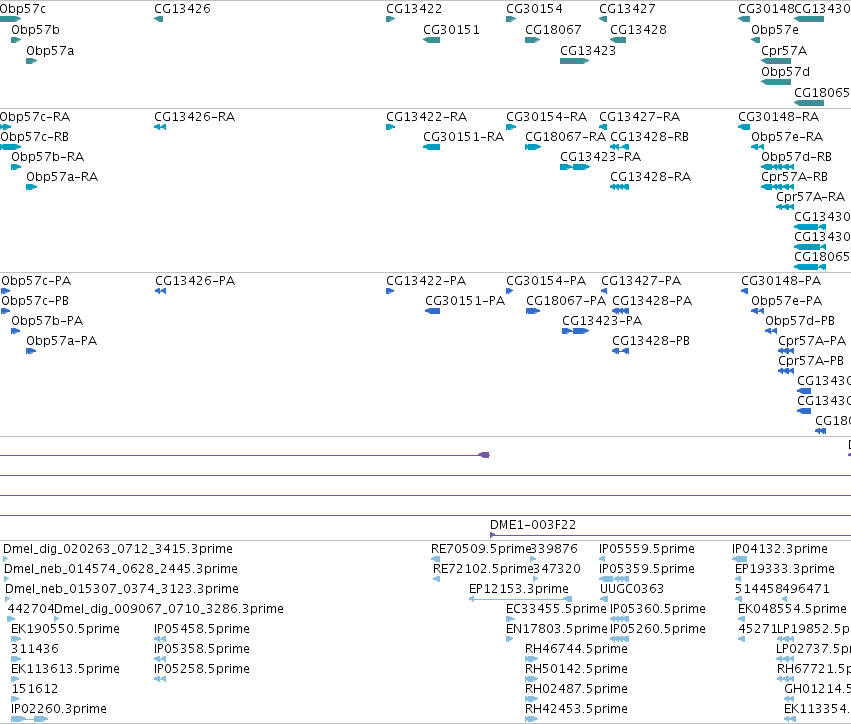Image resolution: width=851 pixels, height=724 pixels.
Task: Click protein Obp57d-PB
Action: 800,321
